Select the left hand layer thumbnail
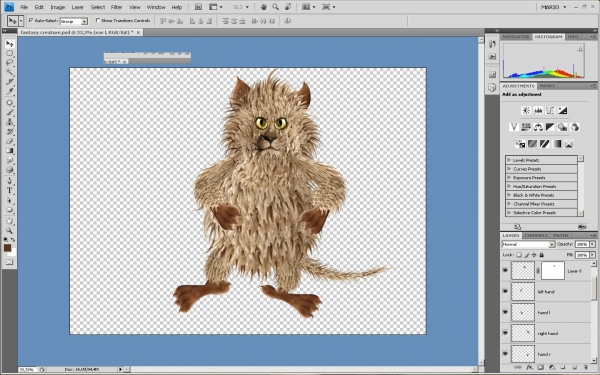This screenshot has height=375, width=600. click(523, 292)
